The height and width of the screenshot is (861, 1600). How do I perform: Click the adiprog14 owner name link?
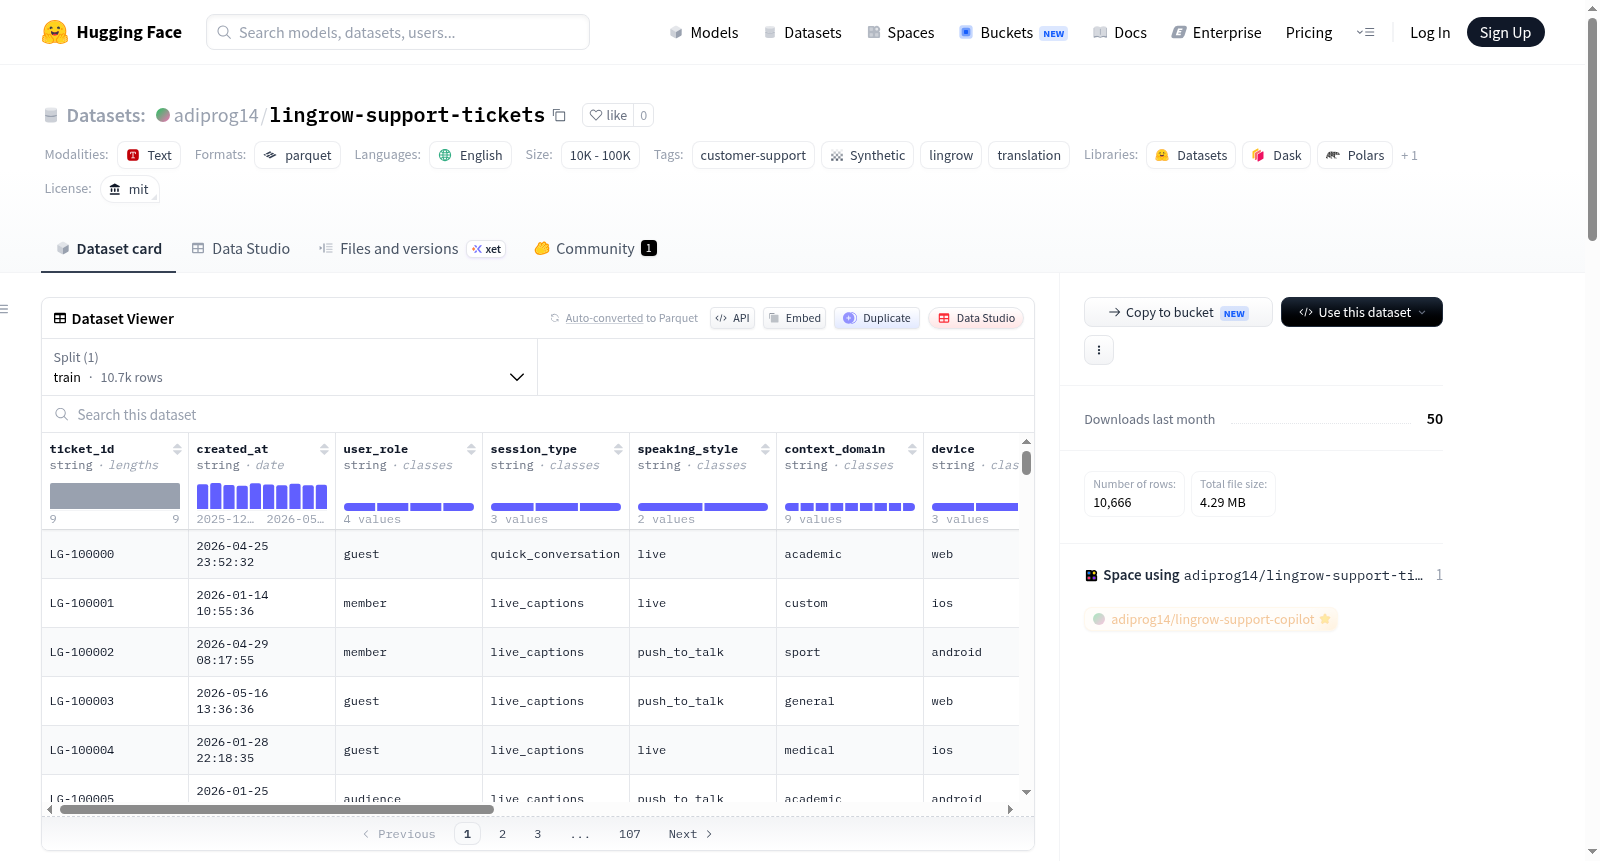tap(216, 115)
